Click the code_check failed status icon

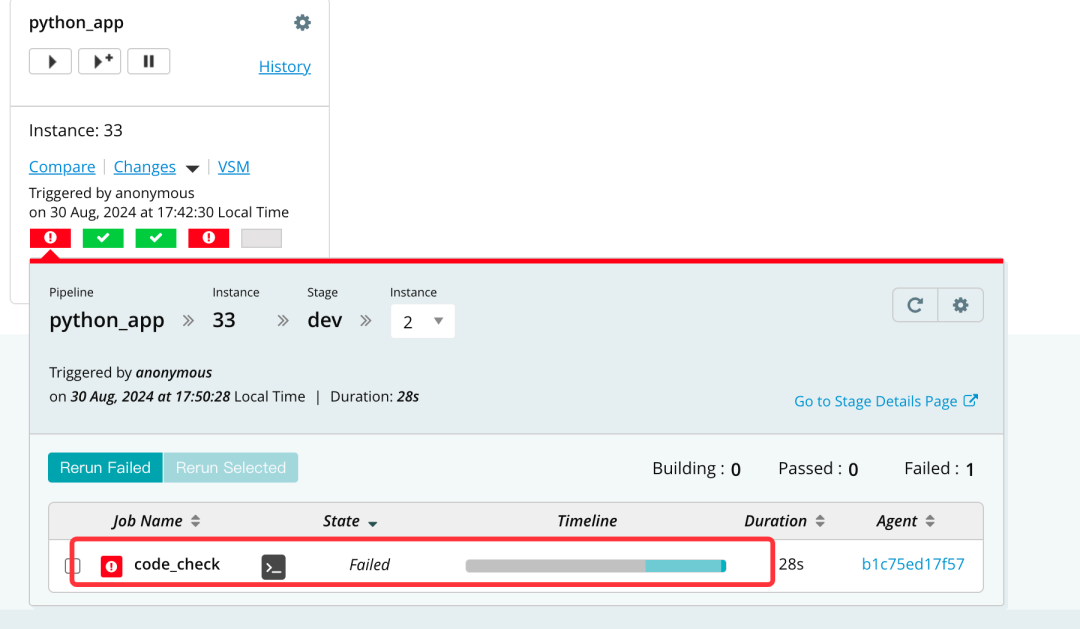[112, 566]
